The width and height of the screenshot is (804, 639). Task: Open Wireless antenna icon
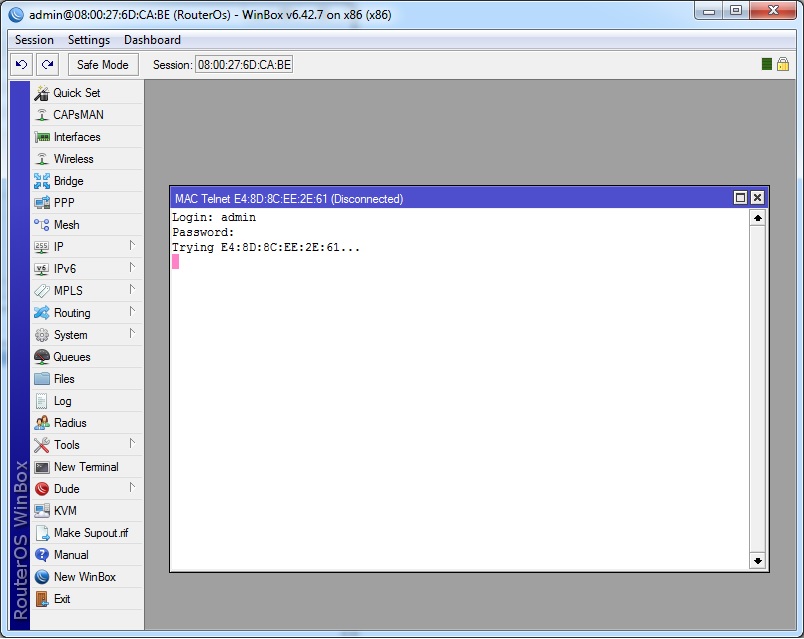pyautogui.click(x=42, y=159)
